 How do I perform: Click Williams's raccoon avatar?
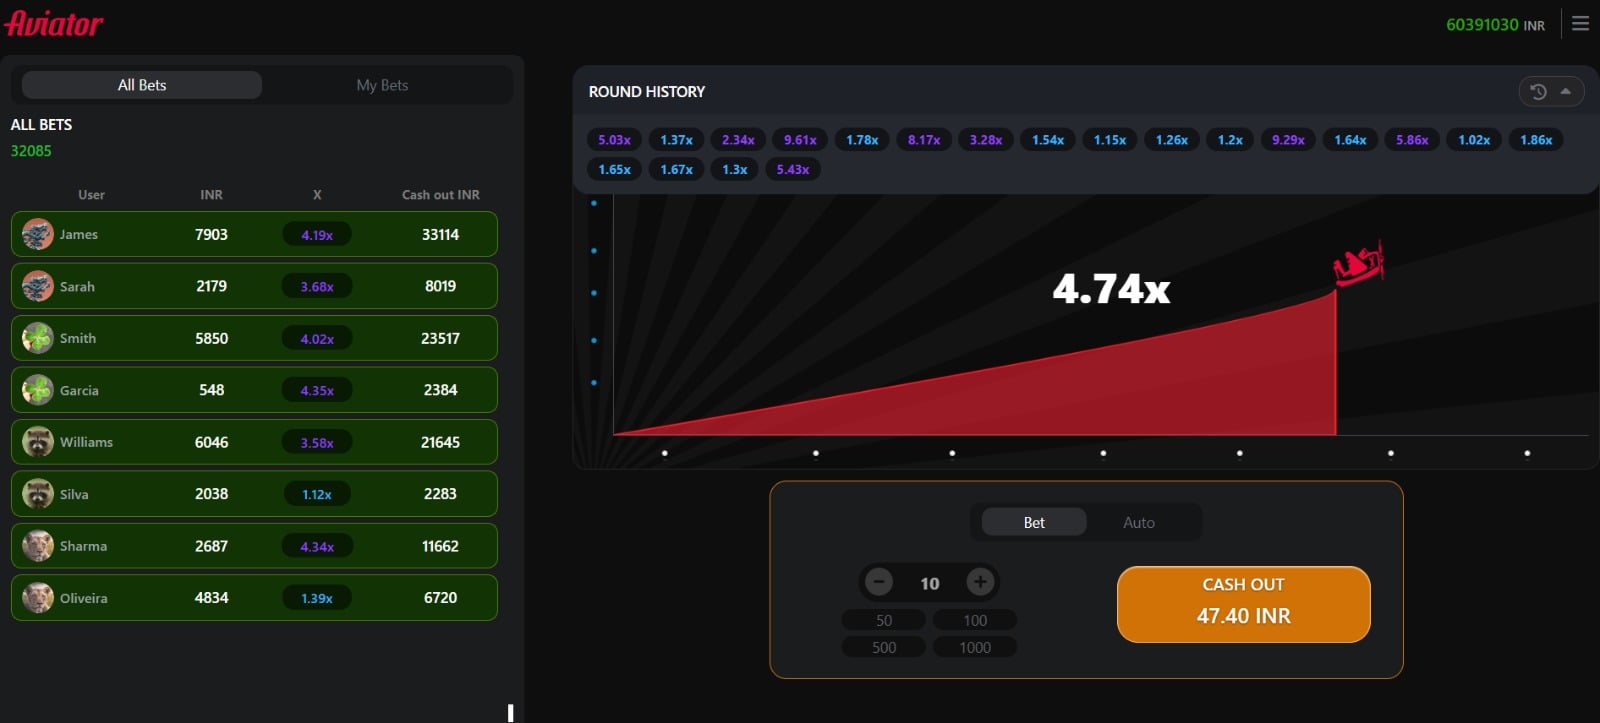tap(38, 442)
